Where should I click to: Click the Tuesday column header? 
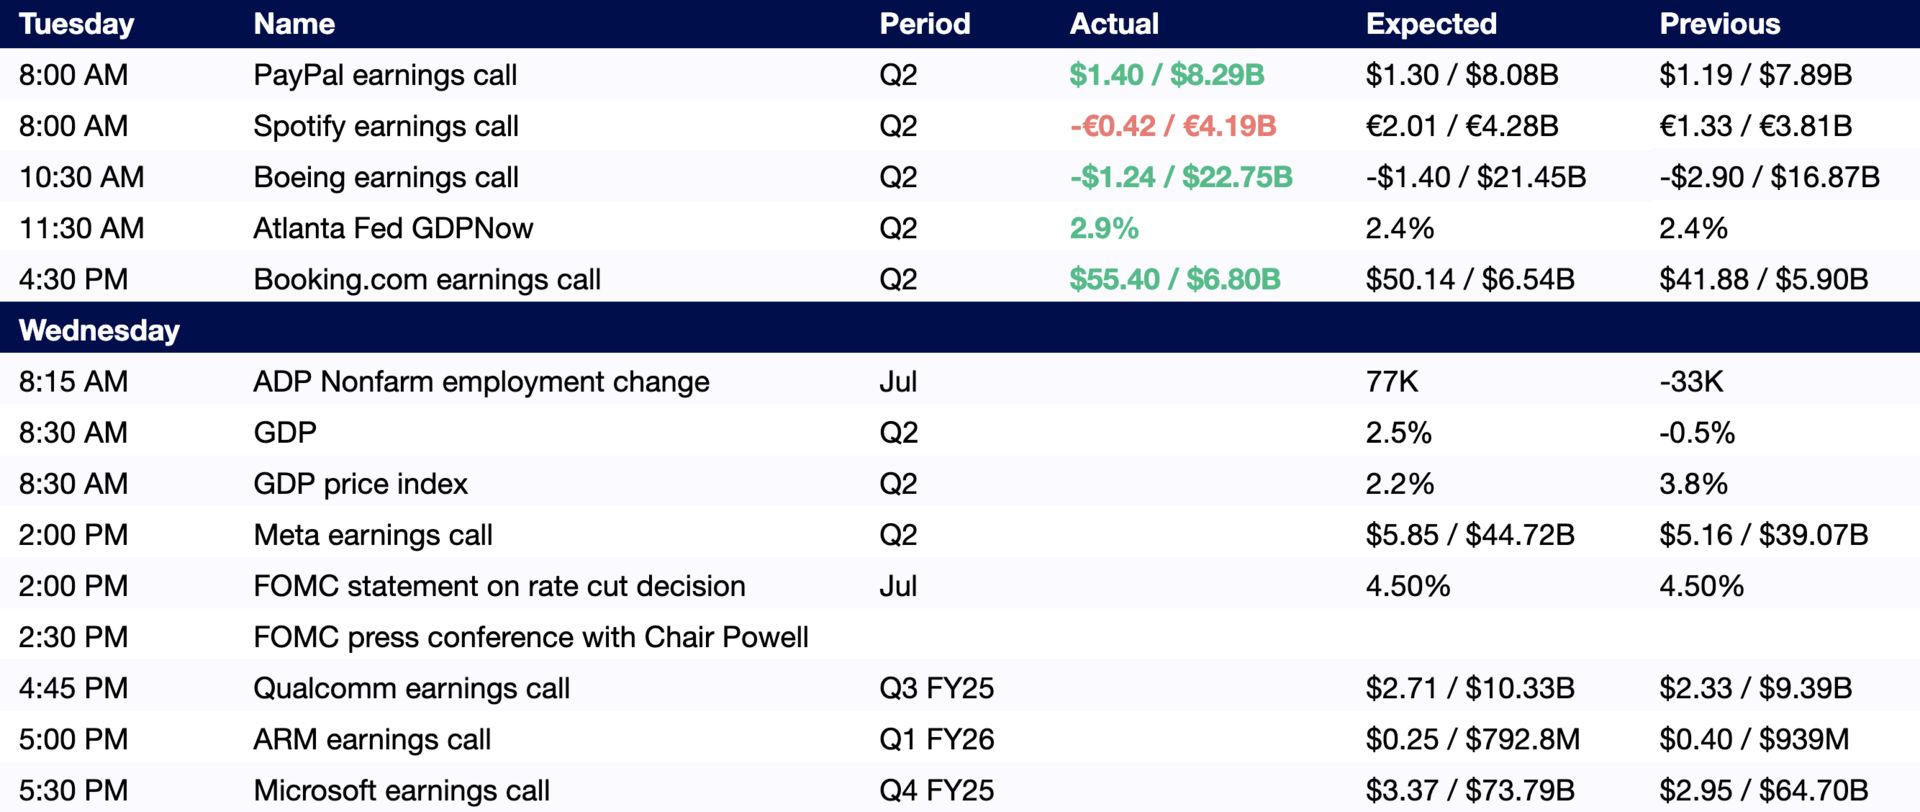(x=76, y=24)
